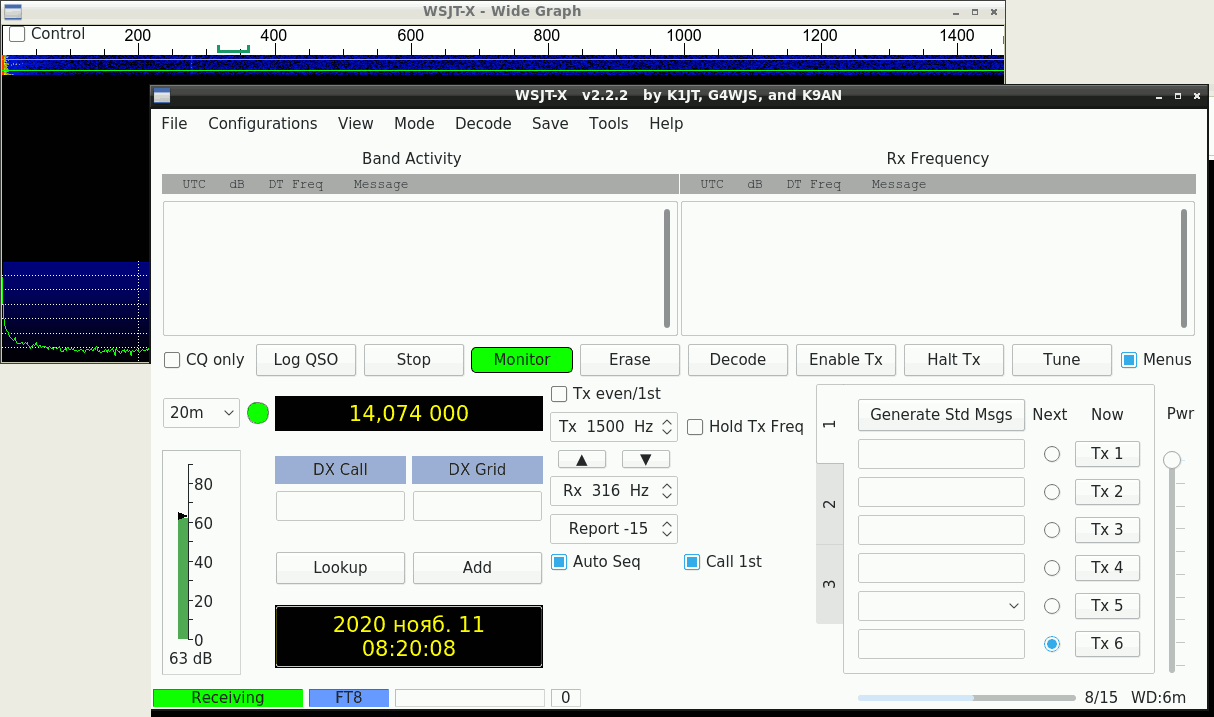1214x717 pixels.
Task: Select the Next radio button for Tx 5
Action: click(x=1052, y=606)
